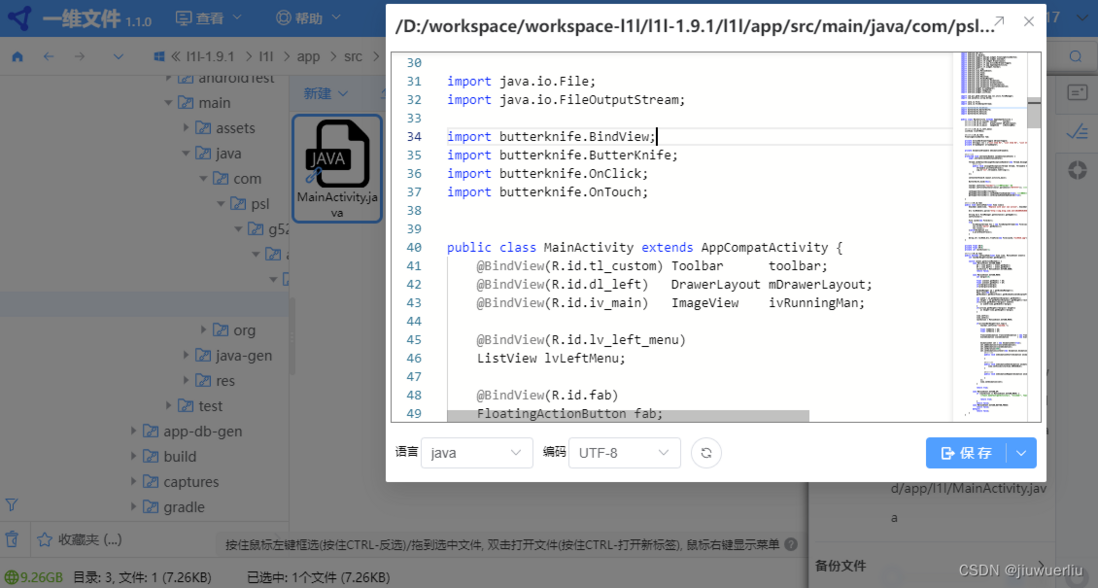The image size is (1098, 588).
Task: Close the editor dialog
Action: (x=1029, y=22)
